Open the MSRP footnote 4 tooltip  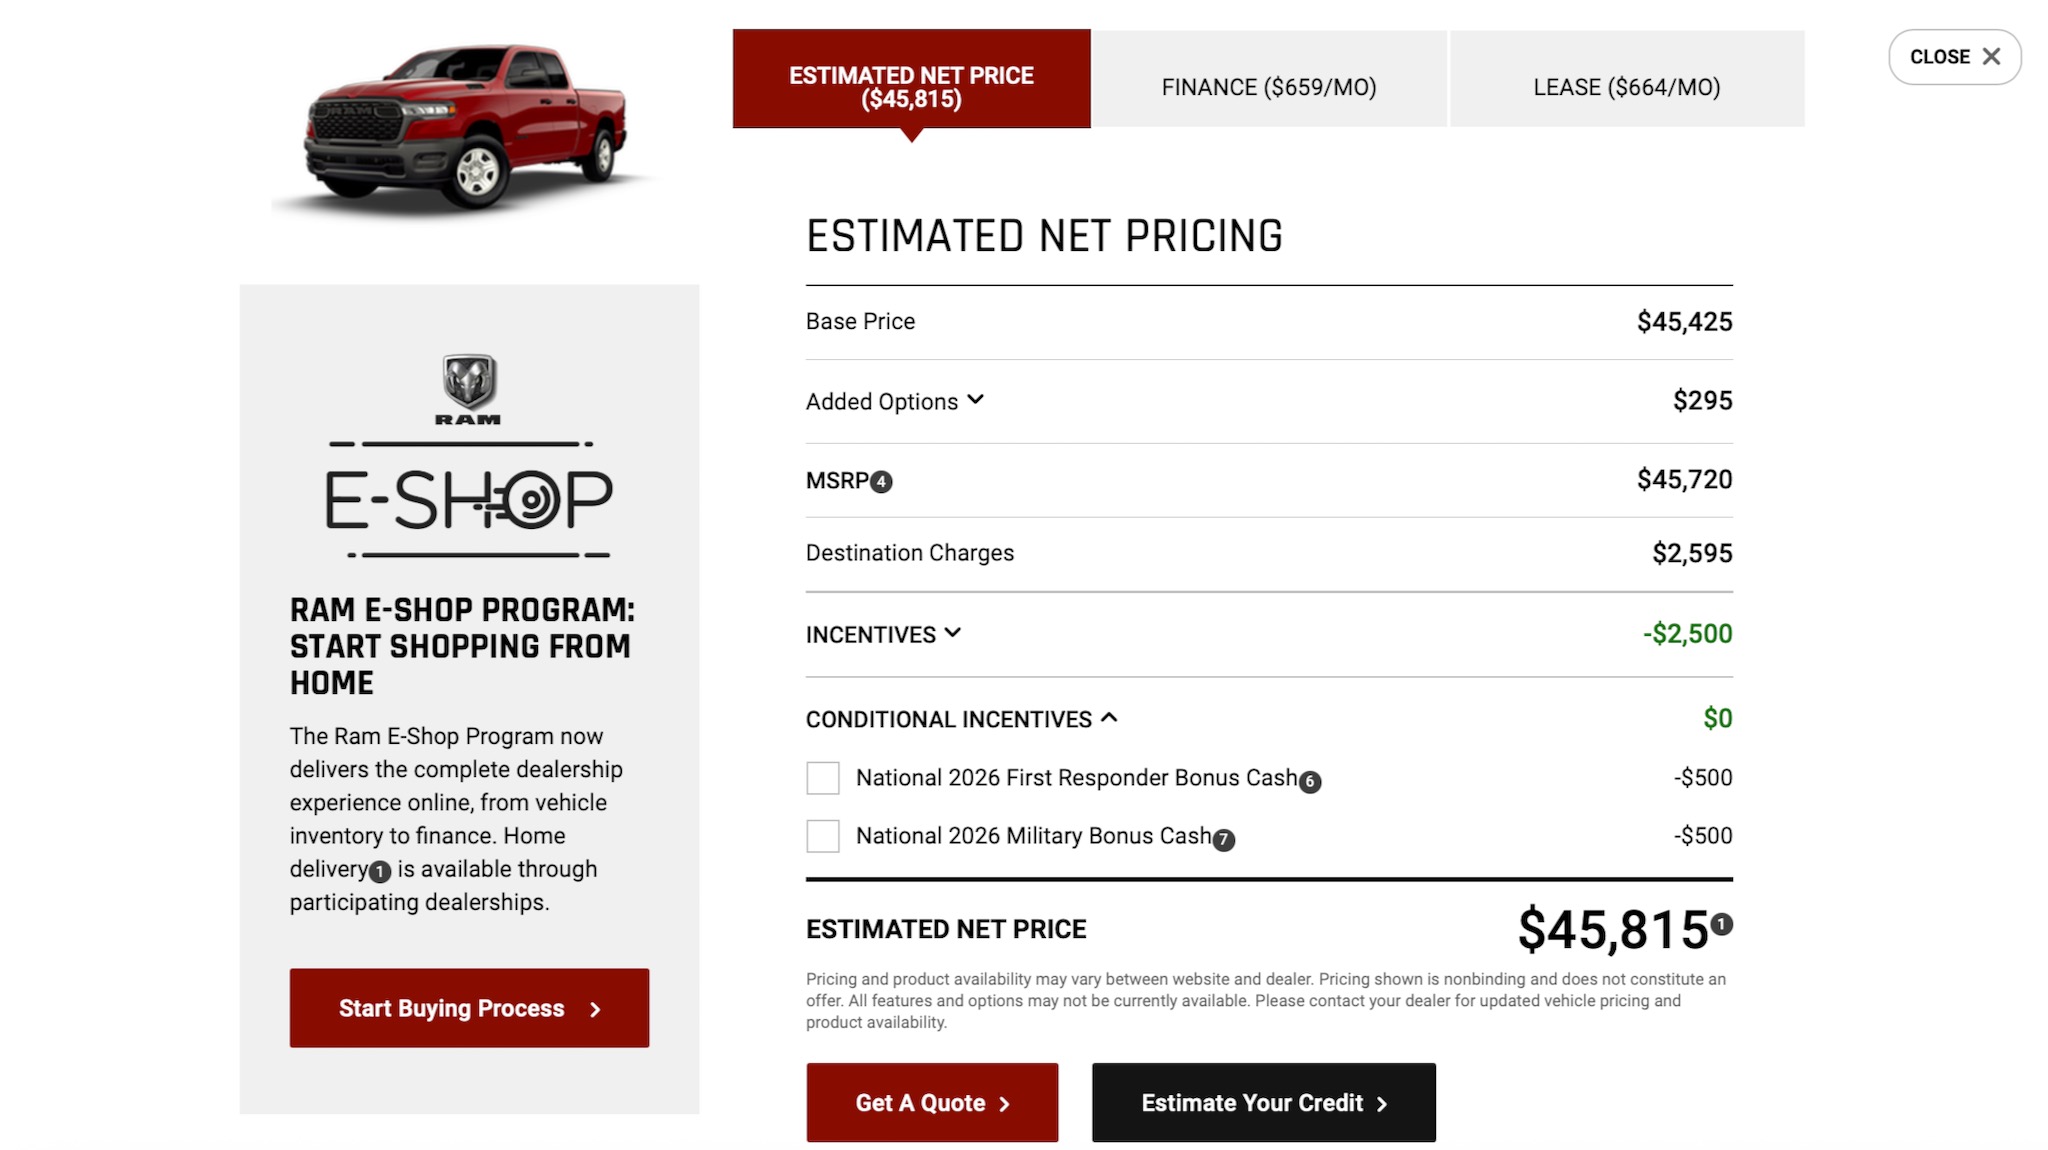coord(881,481)
